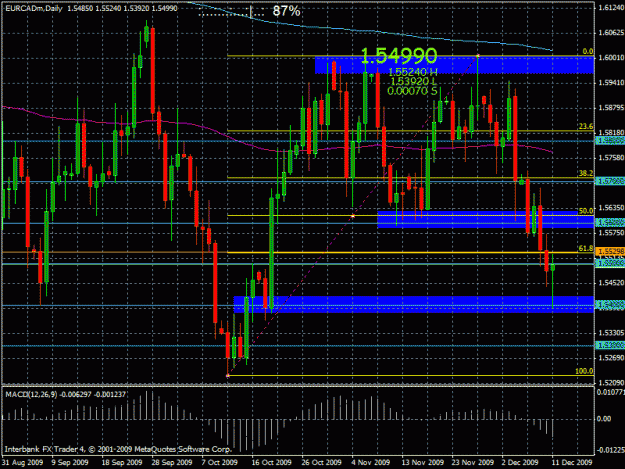Click 1.52690 on the price axis
625x469 pixels.
611,357
